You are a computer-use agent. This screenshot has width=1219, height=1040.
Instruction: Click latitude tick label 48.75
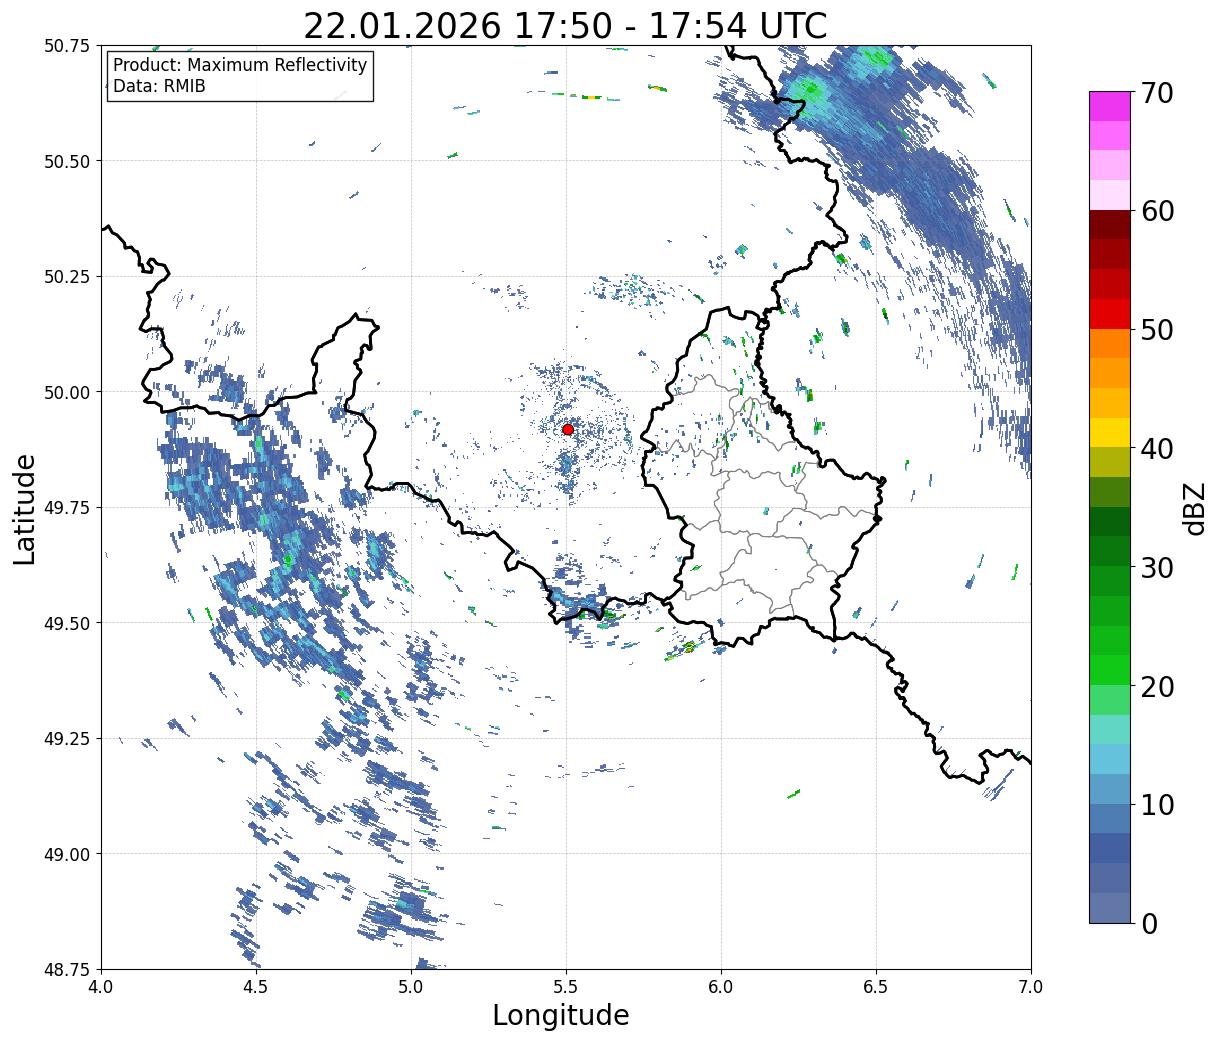[67, 969]
